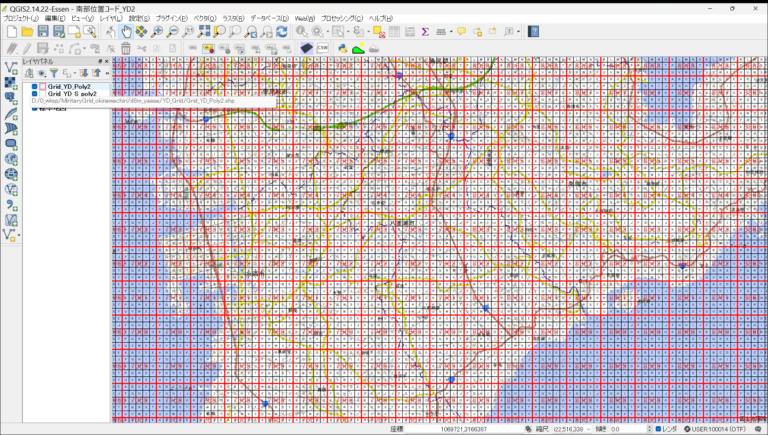Open the statistics summary sigma icon
This screenshot has height=435, width=768.
[x=425, y=32]
